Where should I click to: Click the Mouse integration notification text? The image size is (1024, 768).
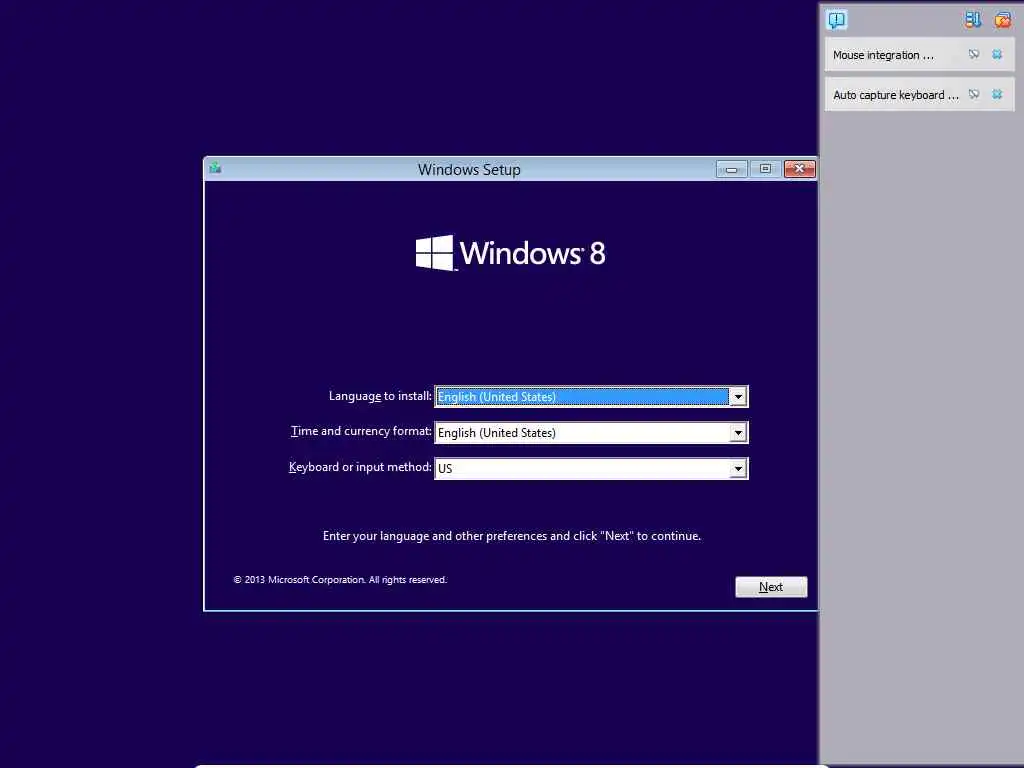883,55
